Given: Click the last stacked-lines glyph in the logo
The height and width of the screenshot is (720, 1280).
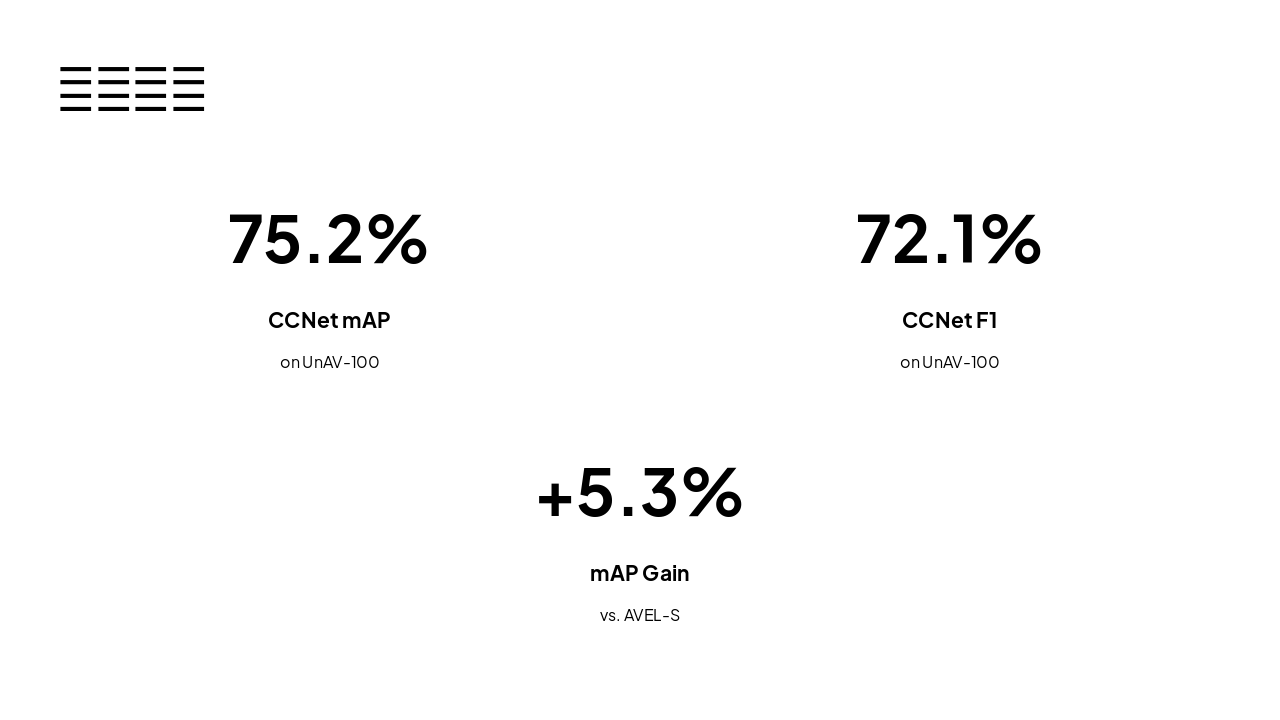Looking at the screenshot, I should (x=189, y=89).
